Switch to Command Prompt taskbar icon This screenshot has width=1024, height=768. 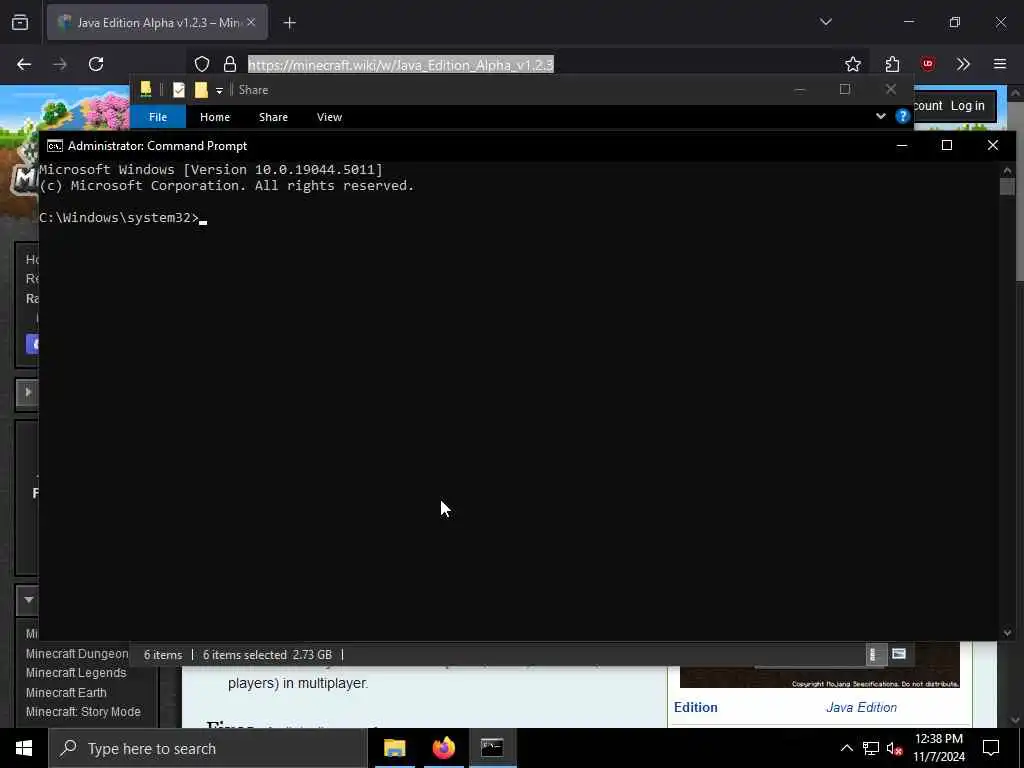tap(492, 748)
